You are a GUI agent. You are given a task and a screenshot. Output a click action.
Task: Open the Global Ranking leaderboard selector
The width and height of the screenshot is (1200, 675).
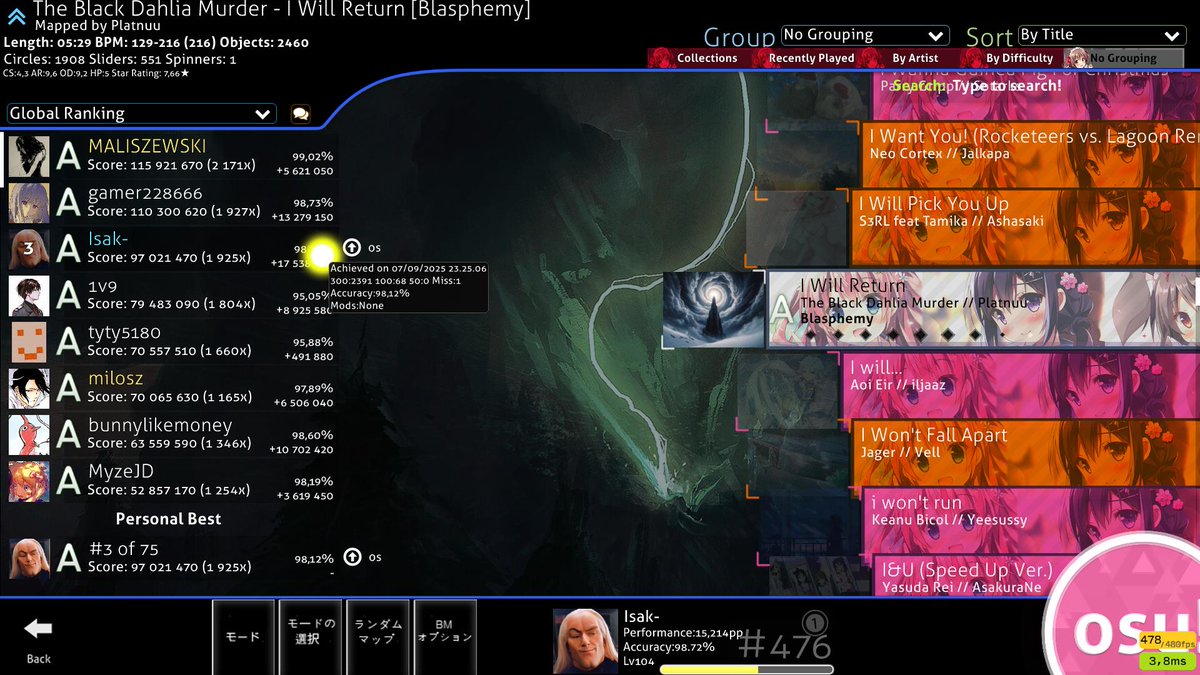coord(140,113)
